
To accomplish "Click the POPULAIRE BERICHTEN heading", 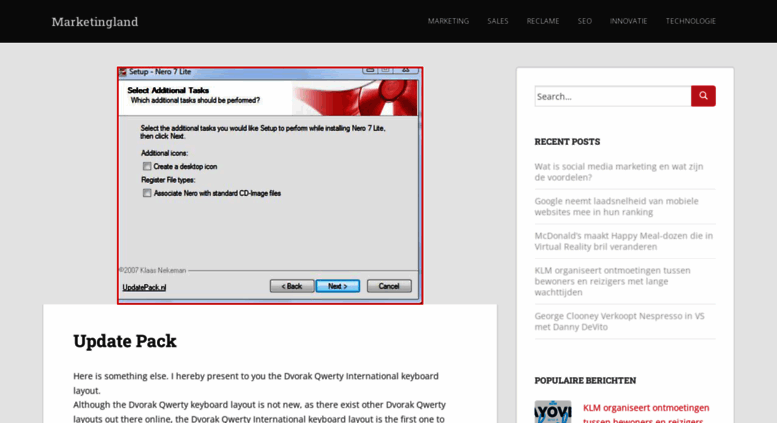I will (585, 380).
